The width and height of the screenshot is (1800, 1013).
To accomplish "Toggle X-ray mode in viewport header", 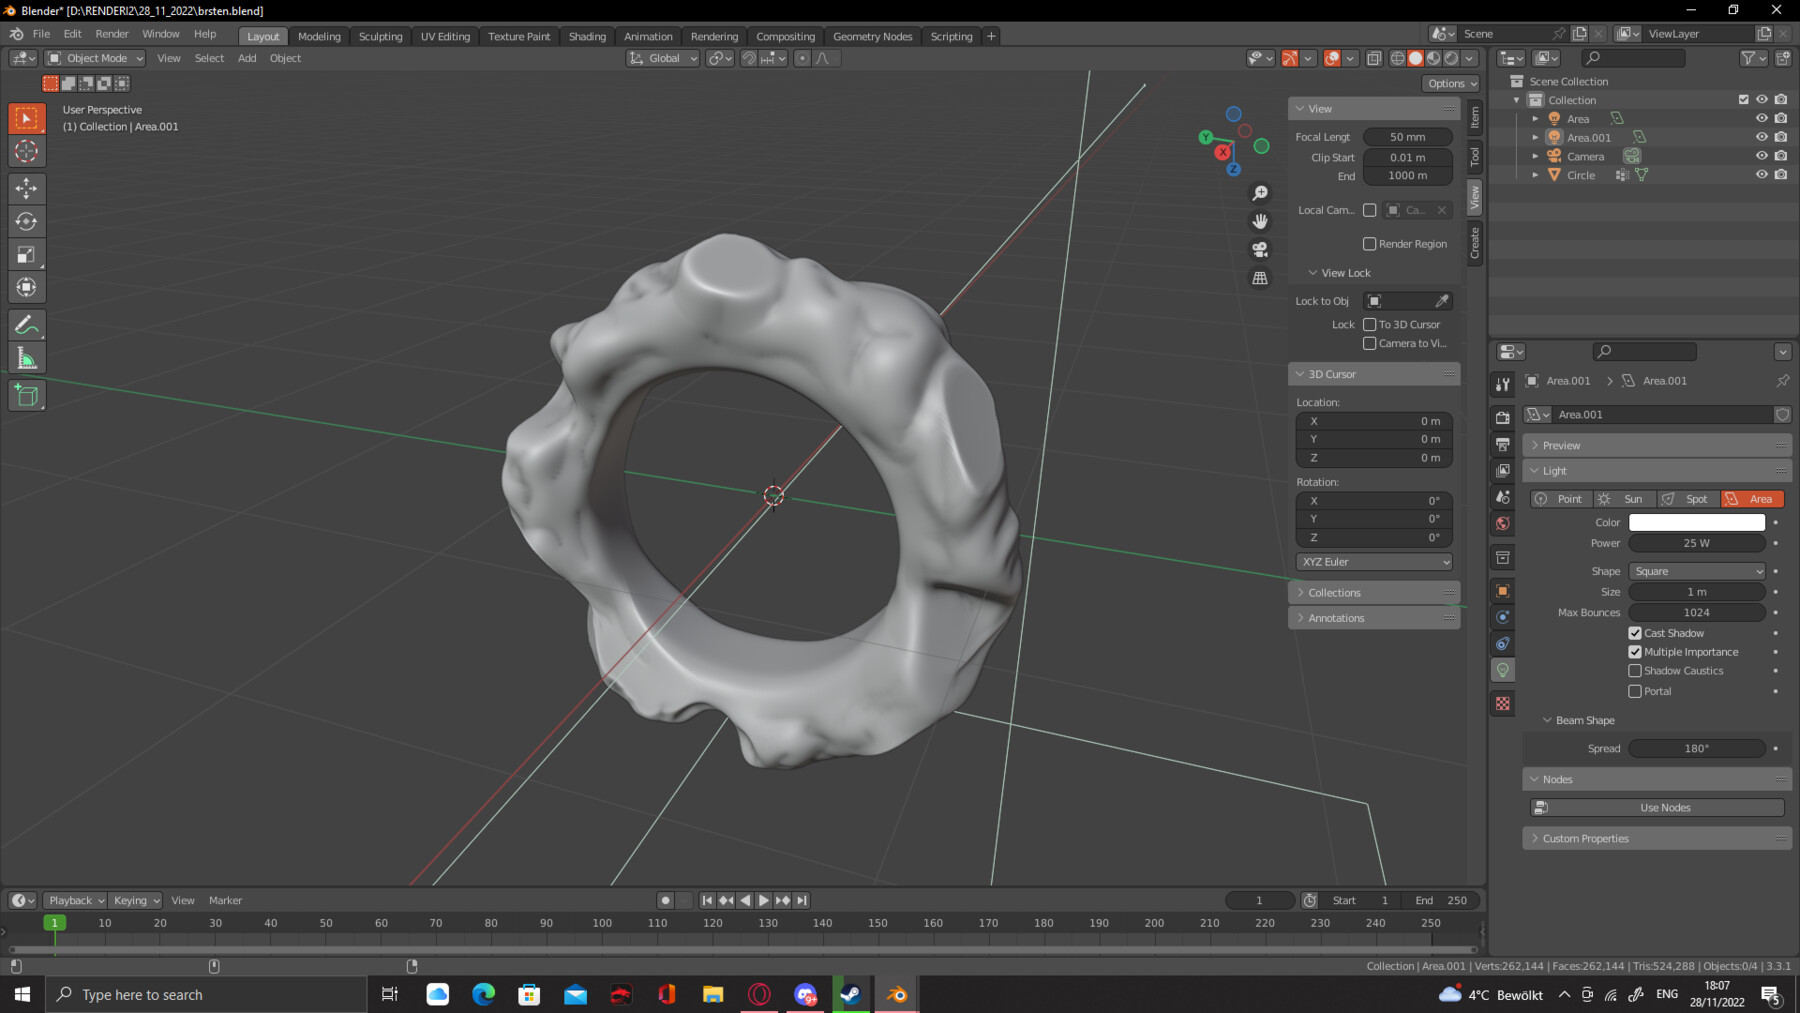I will coord(1372,57).
